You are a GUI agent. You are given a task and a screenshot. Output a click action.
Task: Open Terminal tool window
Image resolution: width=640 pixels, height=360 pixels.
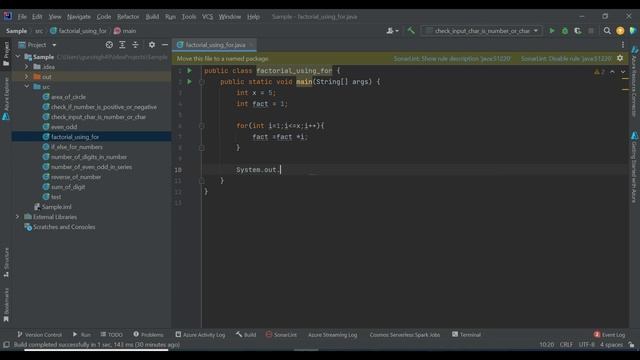467,335
